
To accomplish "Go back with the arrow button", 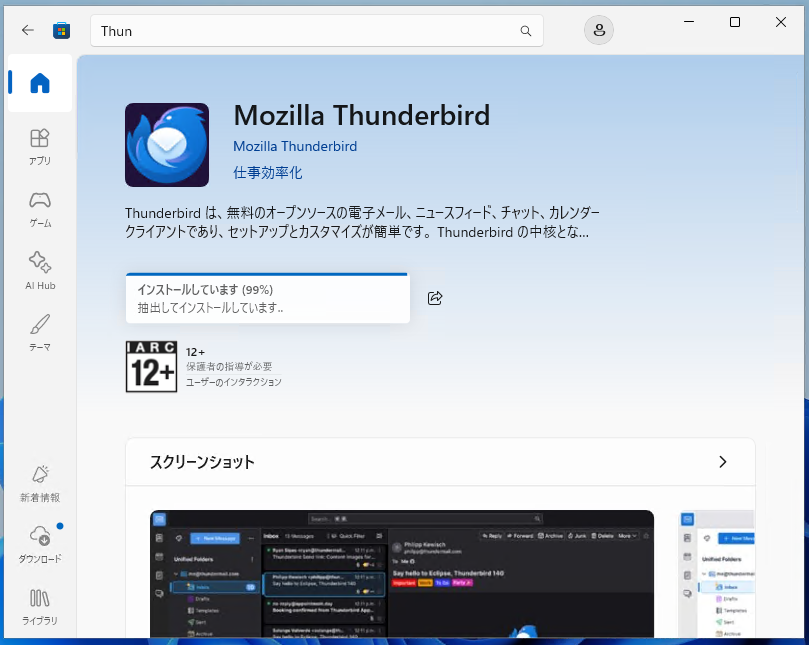I will pyautogui.click(x=28, y=30).
